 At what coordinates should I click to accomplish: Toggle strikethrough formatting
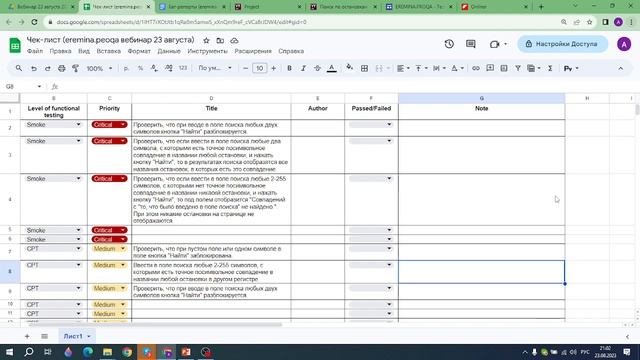[x=317, y=69]
